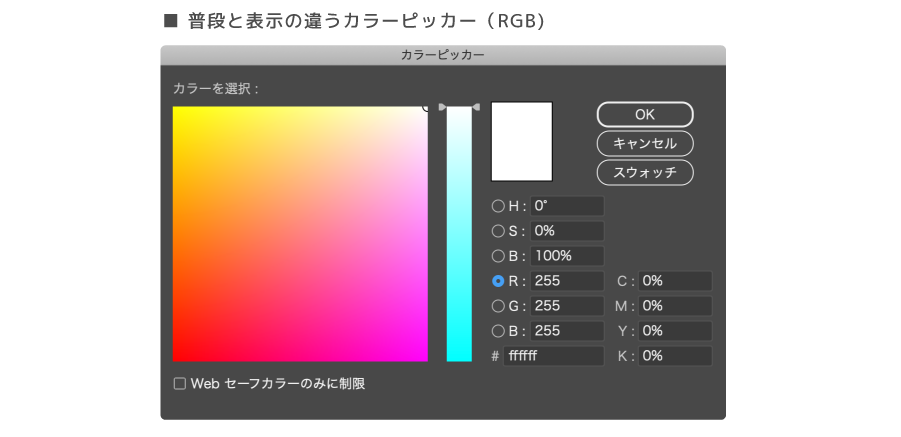Click the M magenta percentage field
The height and width of the screenshot is (437, 901).
coord(675,306)
